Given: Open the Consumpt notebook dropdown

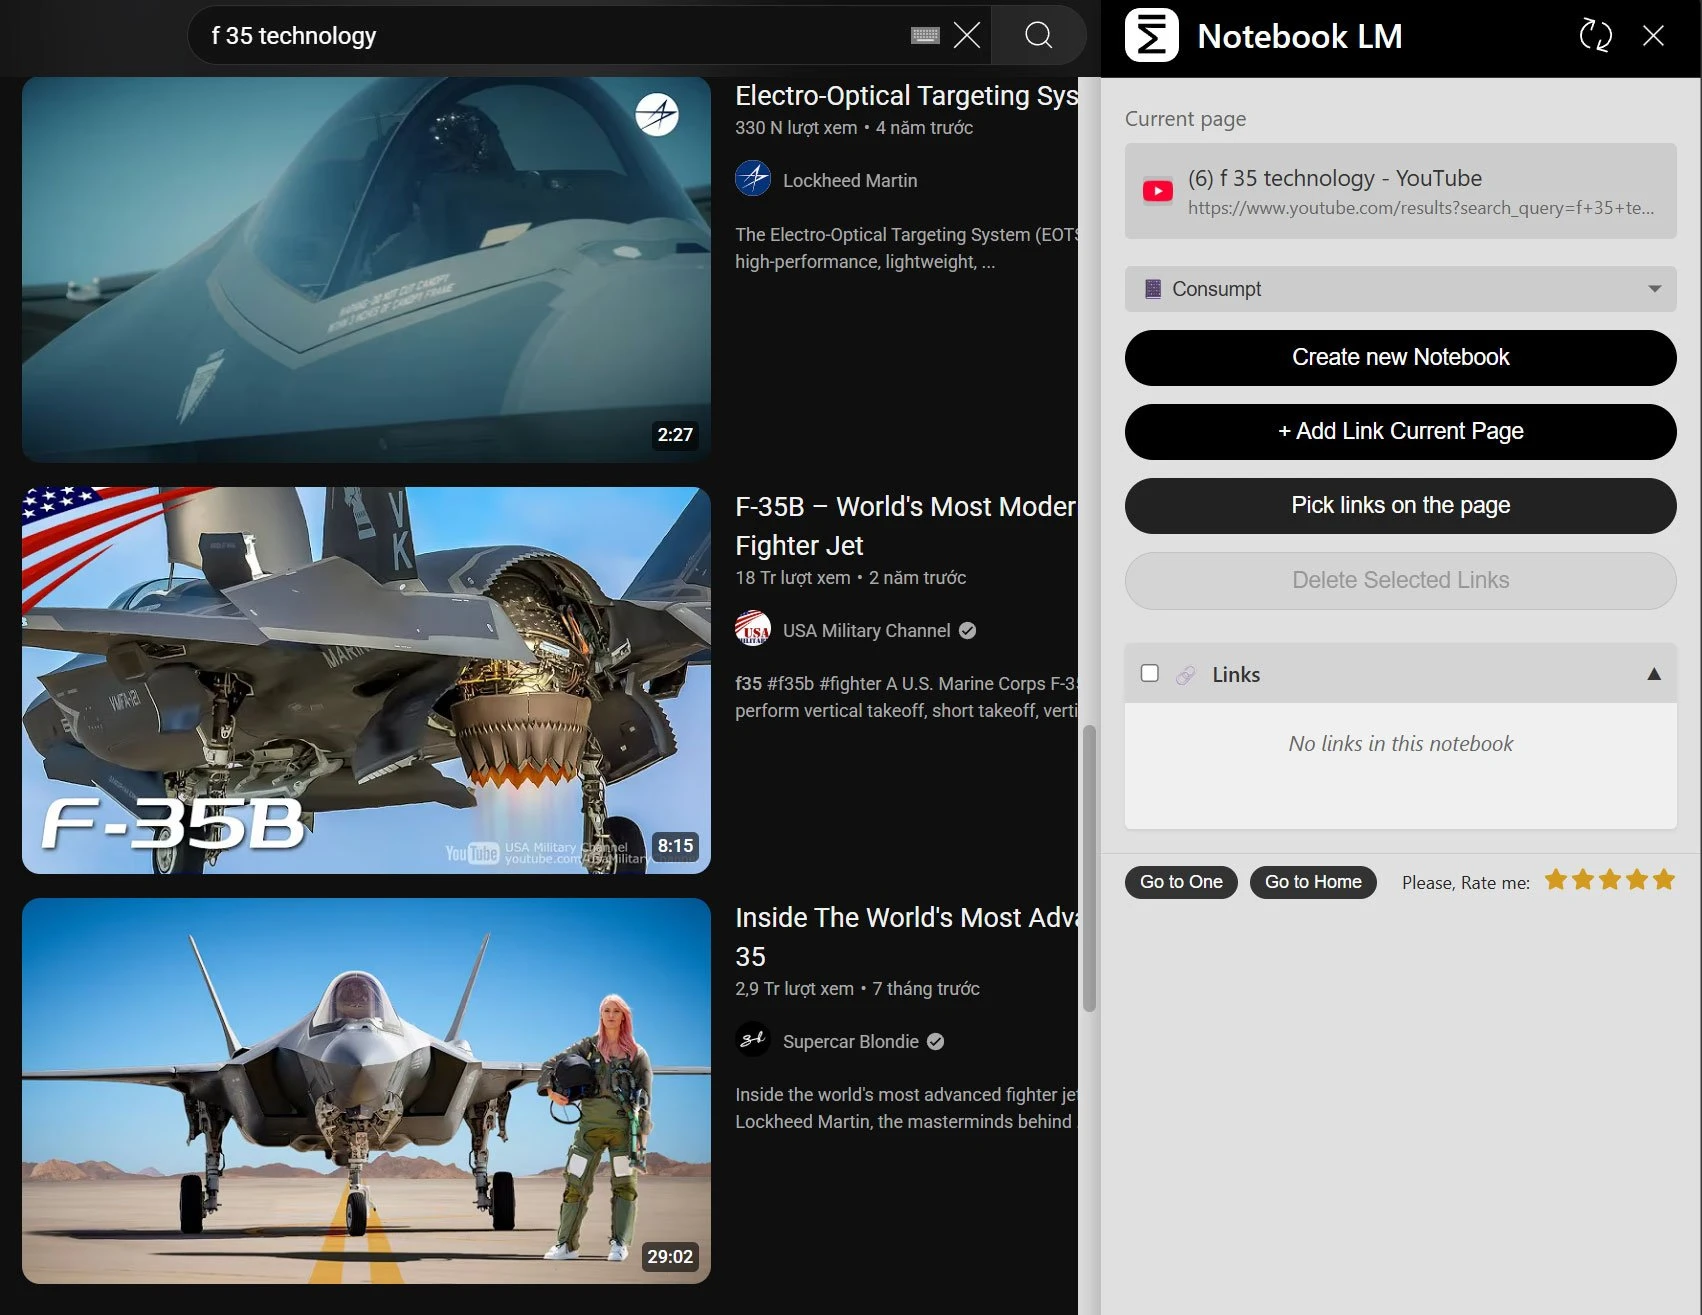Looking at the screenshot, I should [x=1400, y=289].
